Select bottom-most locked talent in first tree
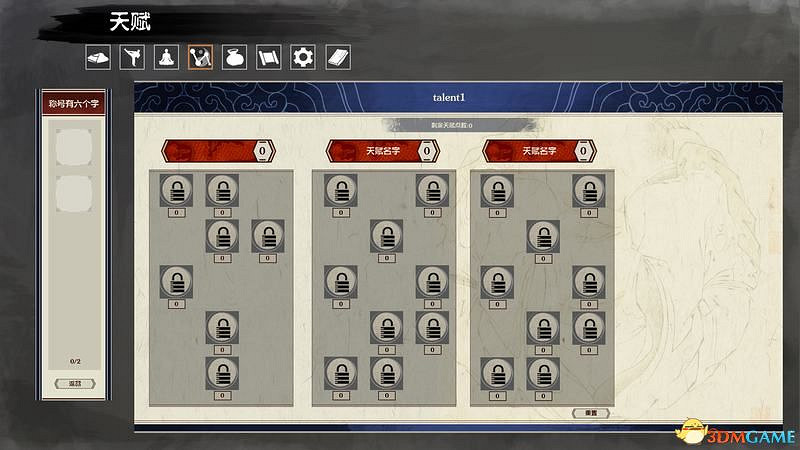This screenshot has height=450, width=800. [222, 373]
